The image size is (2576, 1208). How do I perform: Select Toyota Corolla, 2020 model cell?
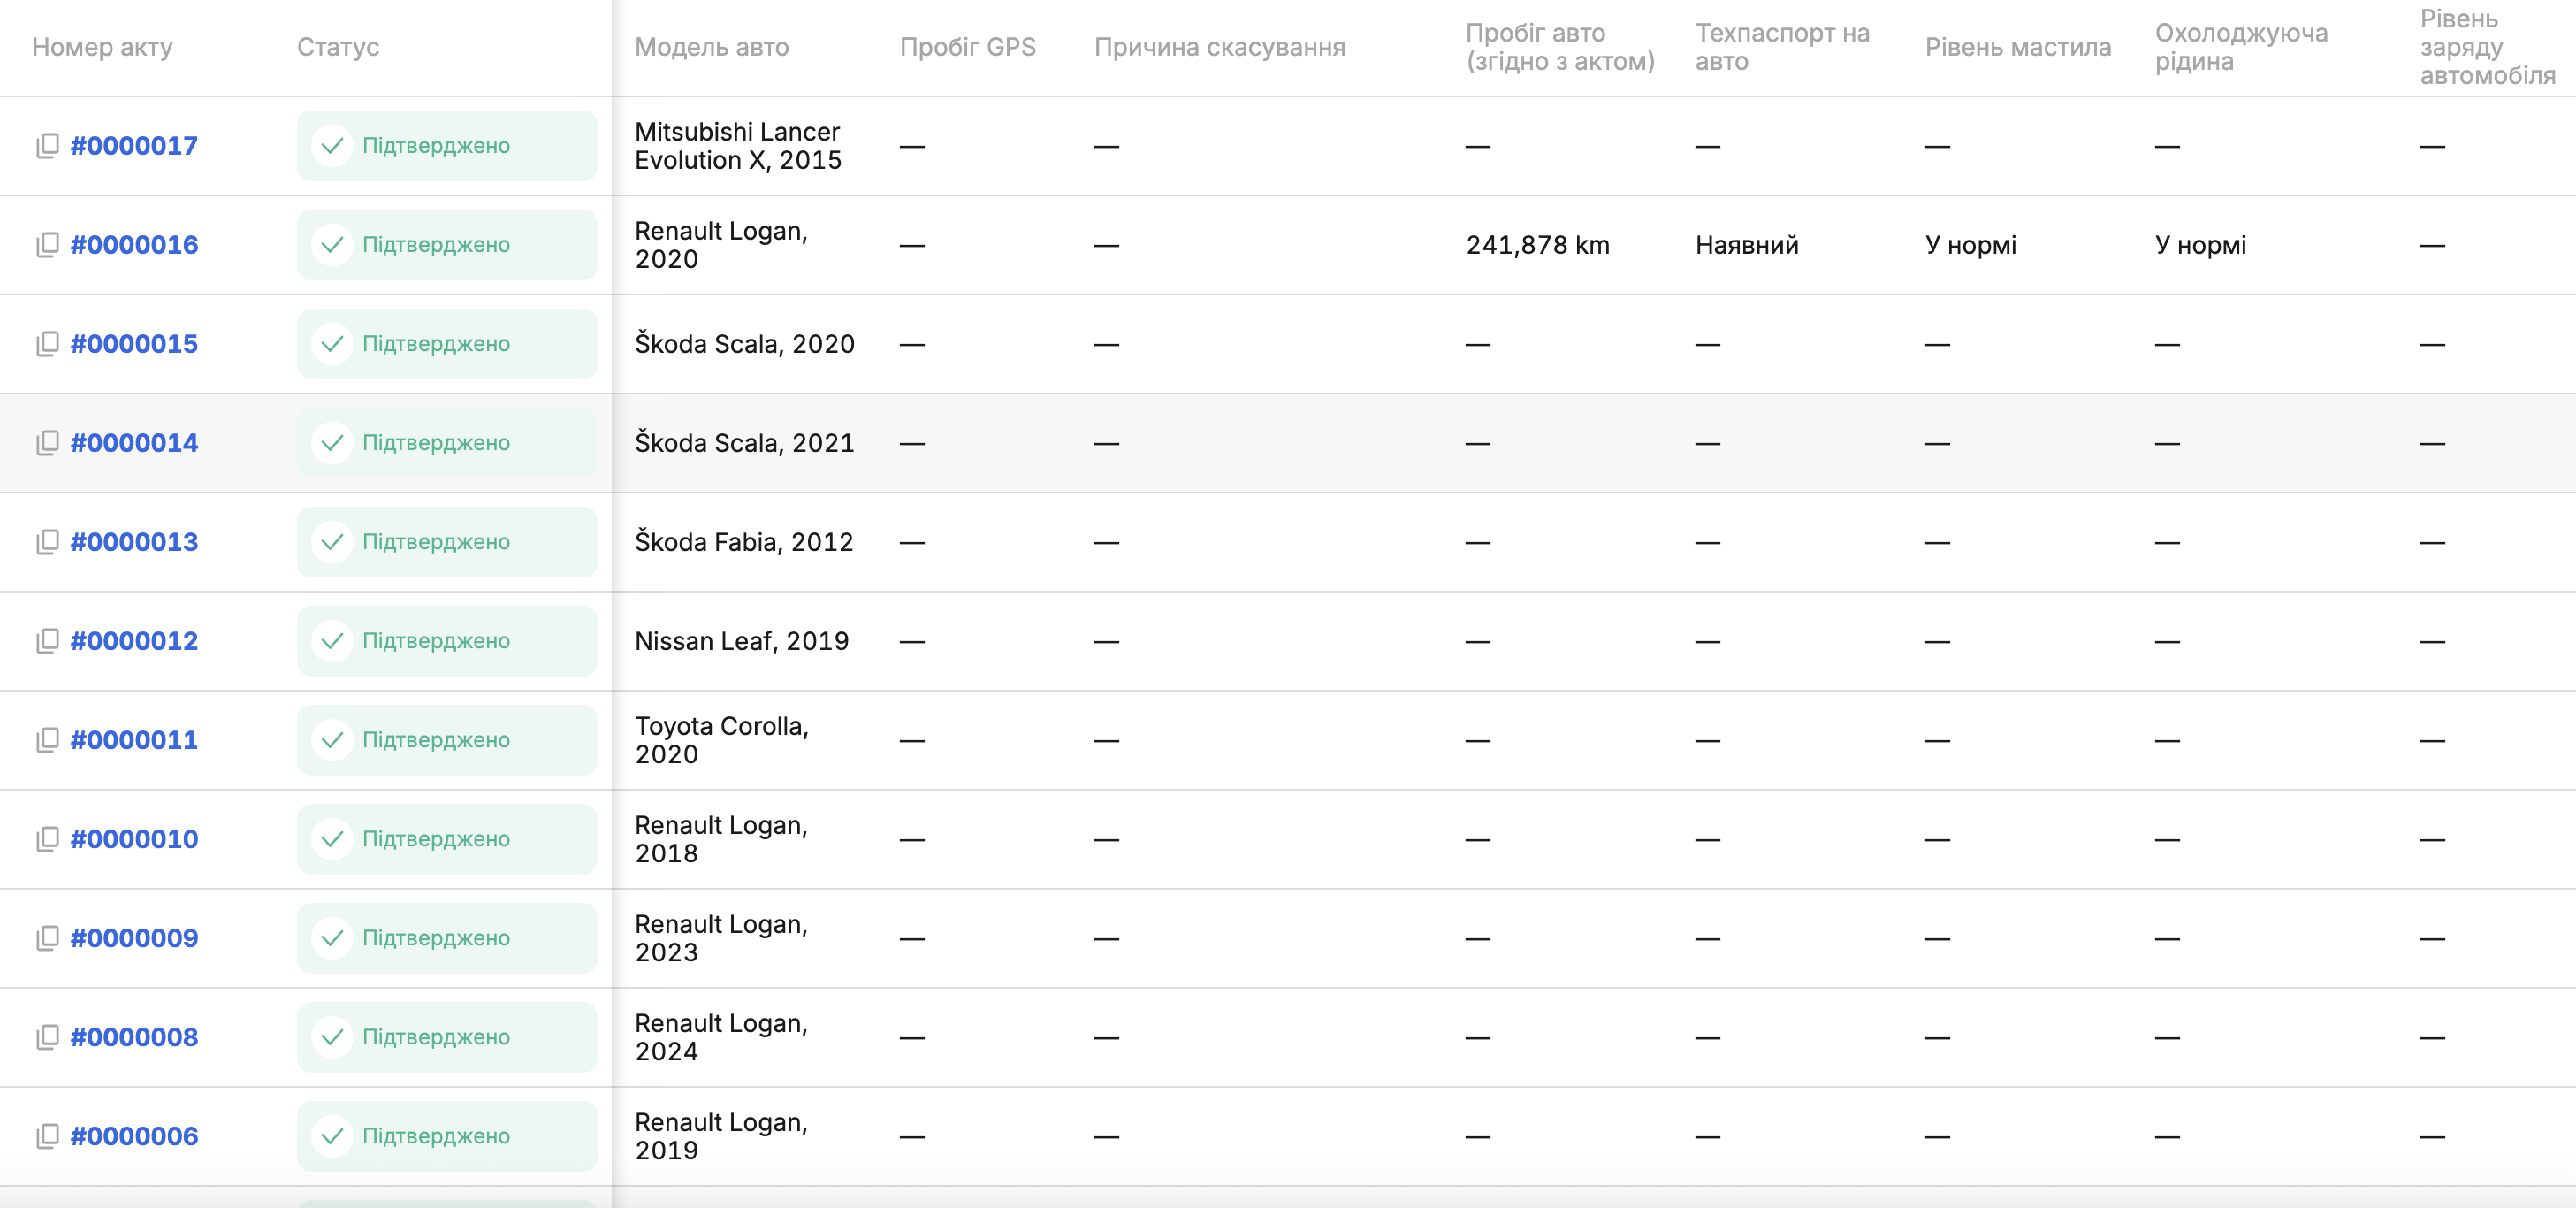(722, 740)
